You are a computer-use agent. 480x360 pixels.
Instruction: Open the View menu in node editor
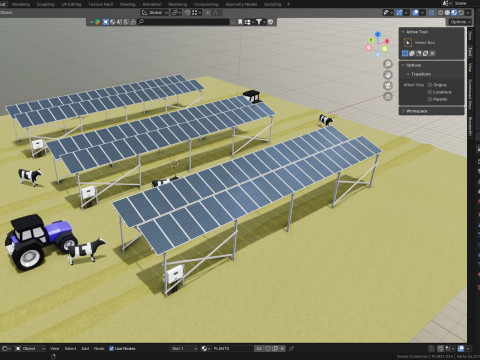54,348
